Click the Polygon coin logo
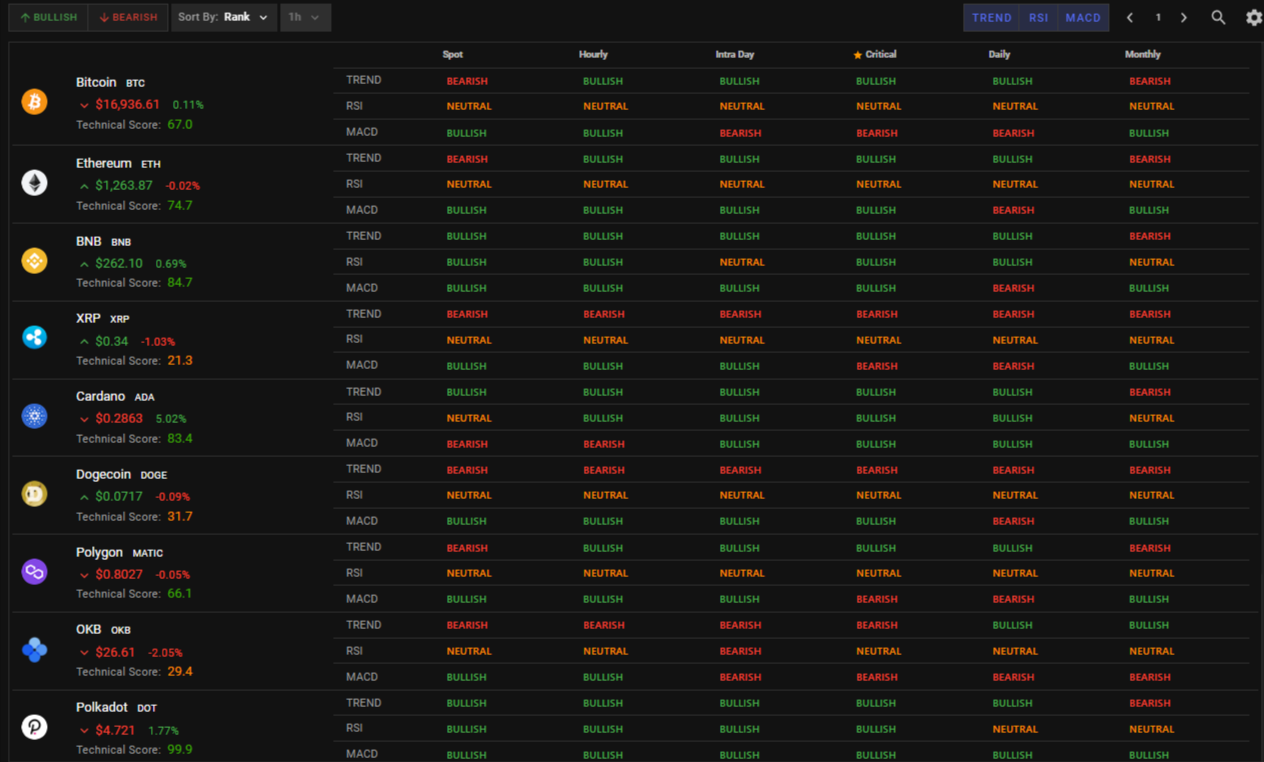Image resolution: width=1264 pixels, height=762 pixels. (35, 571)
